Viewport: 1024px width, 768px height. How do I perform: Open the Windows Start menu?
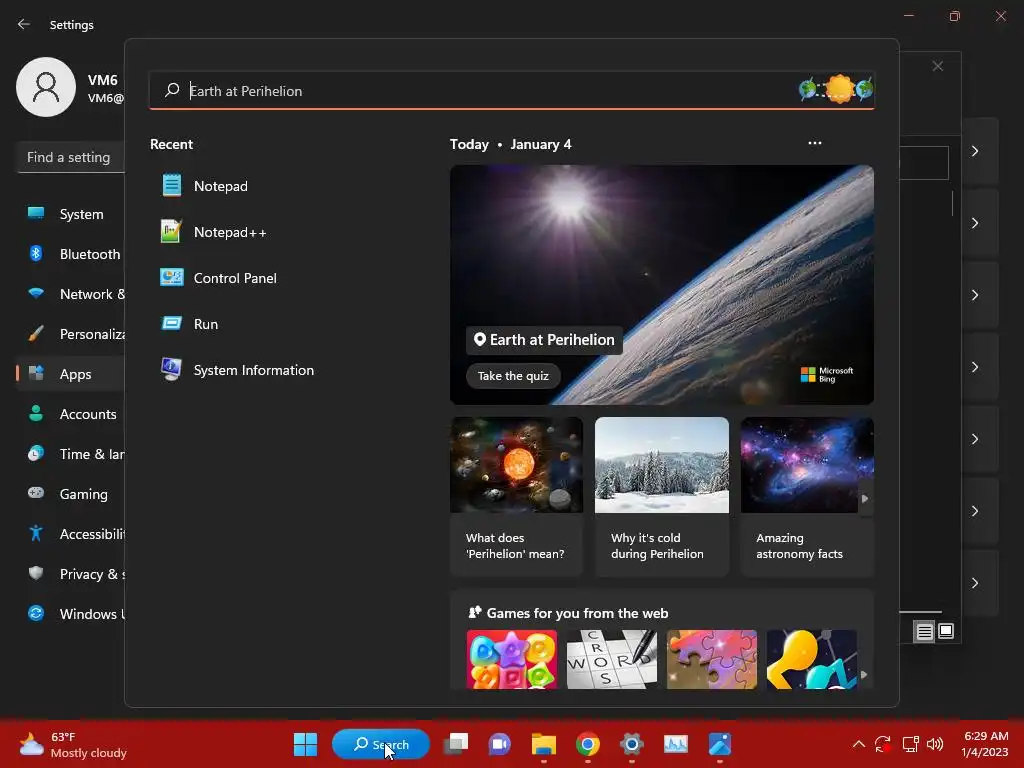tap(305, 744)
